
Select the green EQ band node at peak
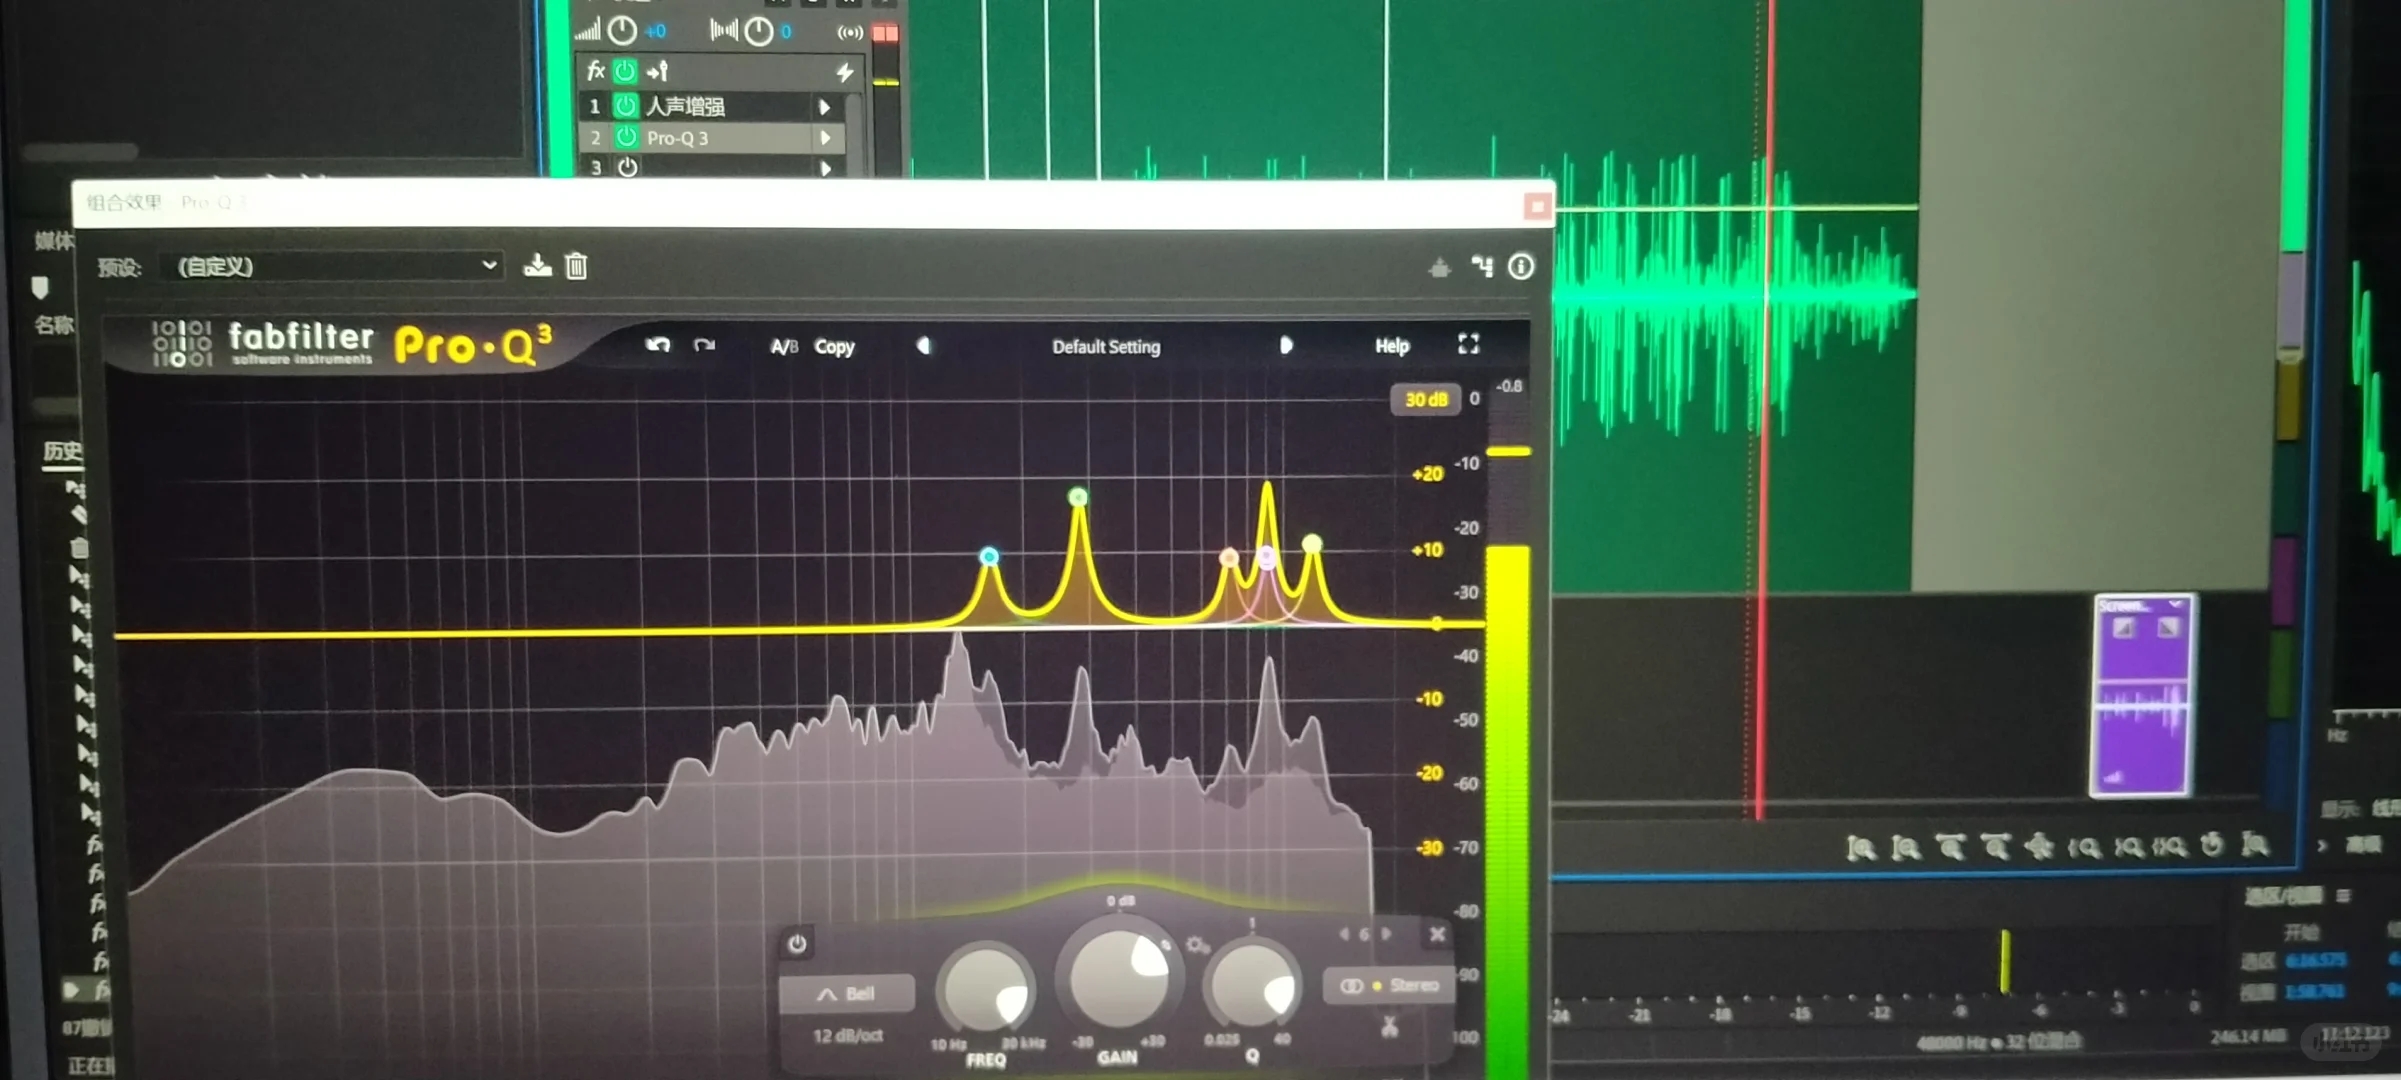click(x=1078, y=497)
